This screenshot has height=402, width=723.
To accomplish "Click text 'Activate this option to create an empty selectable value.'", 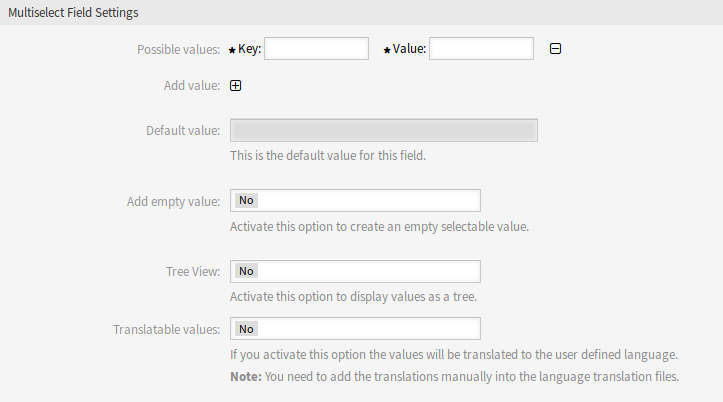I will click(x=379, y=227).
